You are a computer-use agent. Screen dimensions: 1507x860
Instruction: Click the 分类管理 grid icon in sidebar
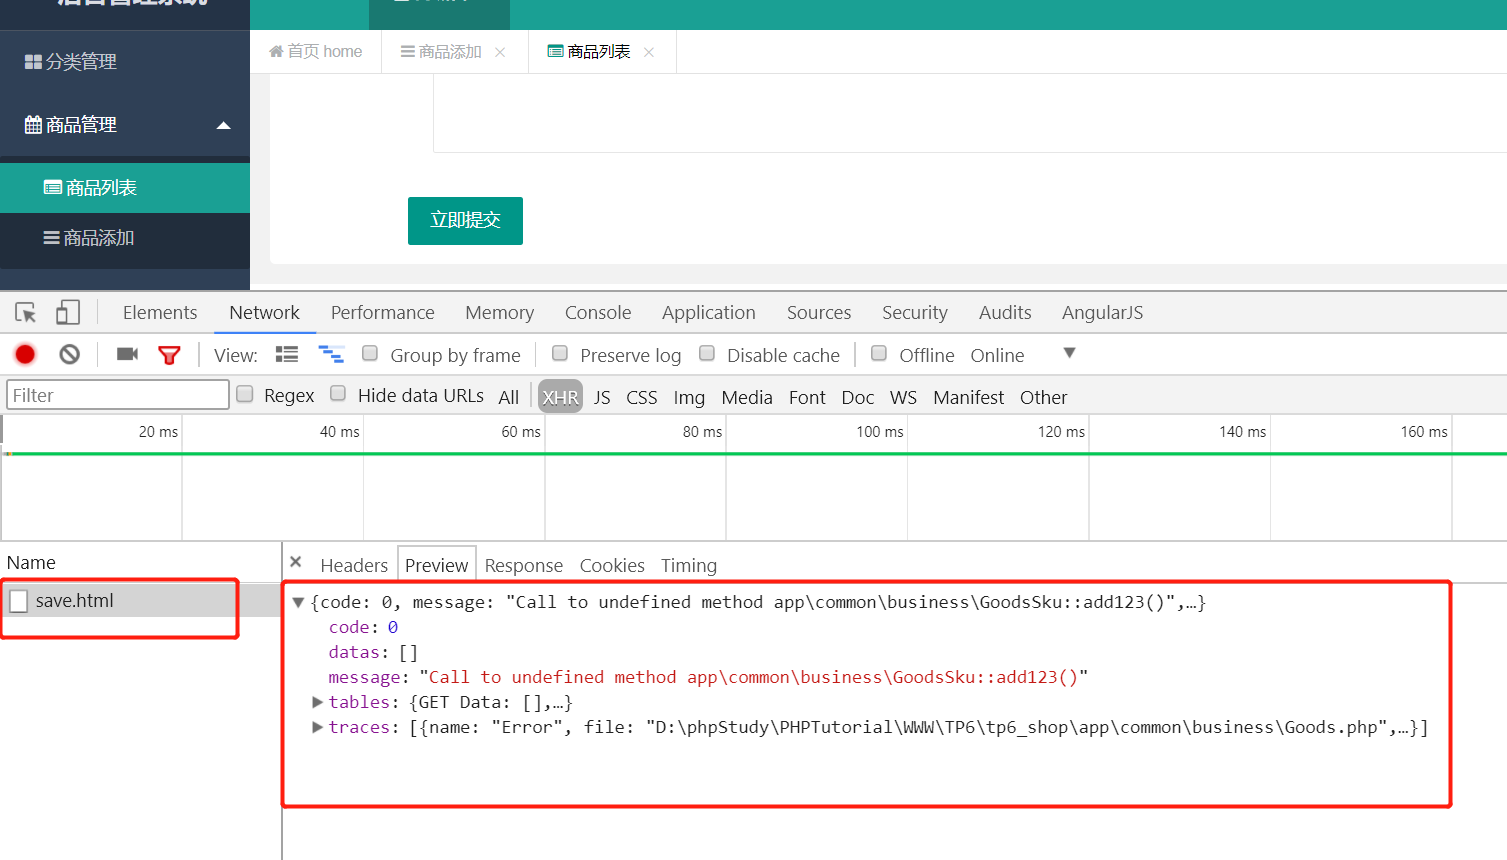click(33, 62)
